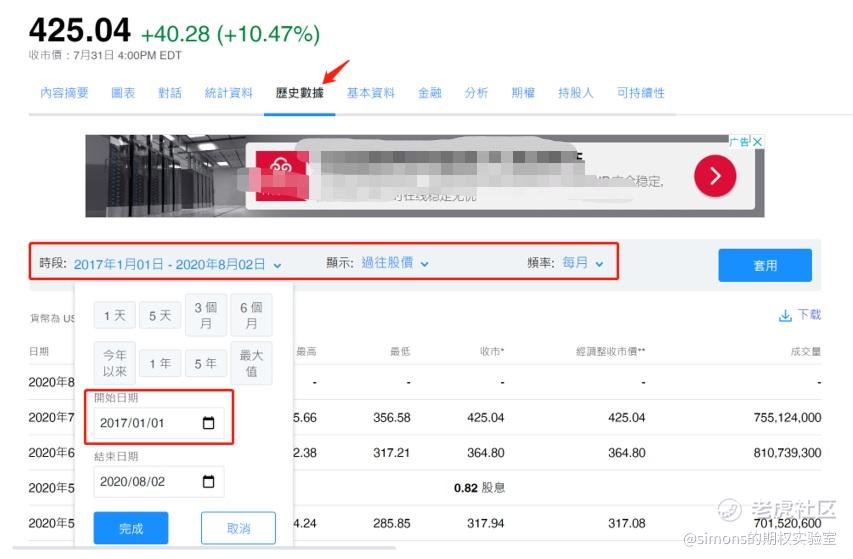Switch to the 圖表 tab
The width and height of the screenshot is (853, 559).
[123, 93]
